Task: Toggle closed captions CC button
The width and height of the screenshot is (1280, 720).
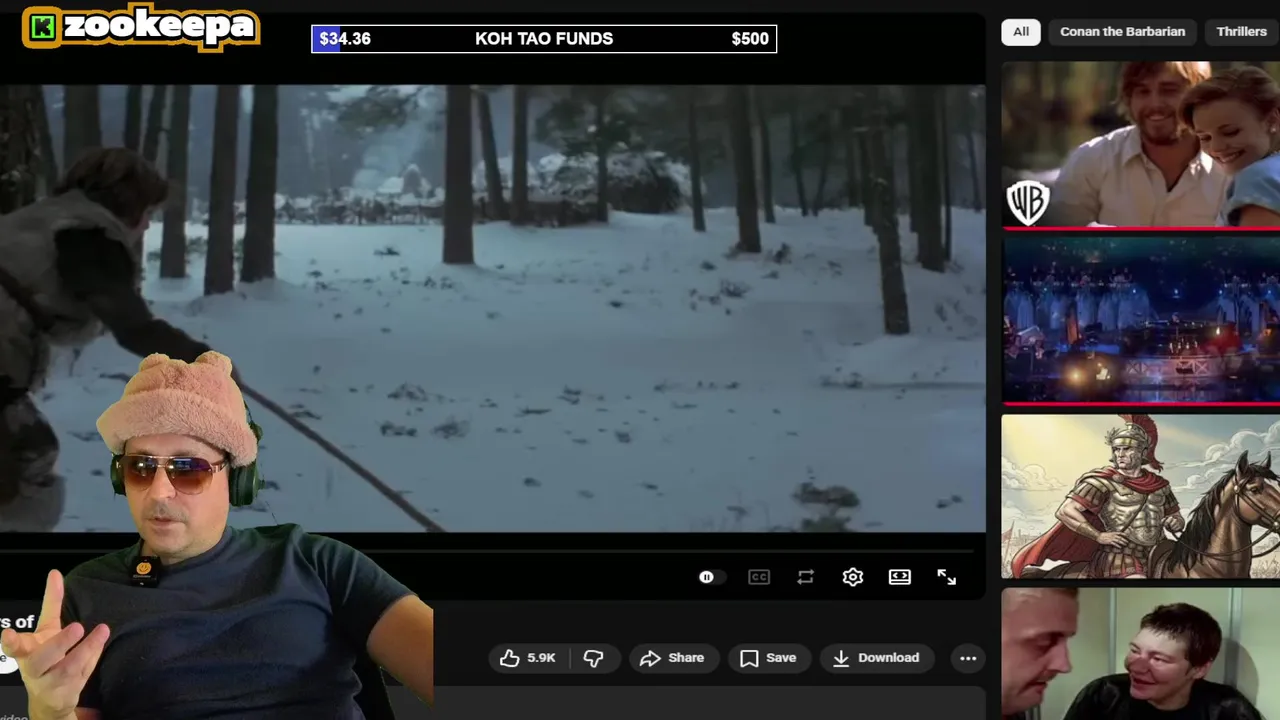Action: (x=759, y=577)
